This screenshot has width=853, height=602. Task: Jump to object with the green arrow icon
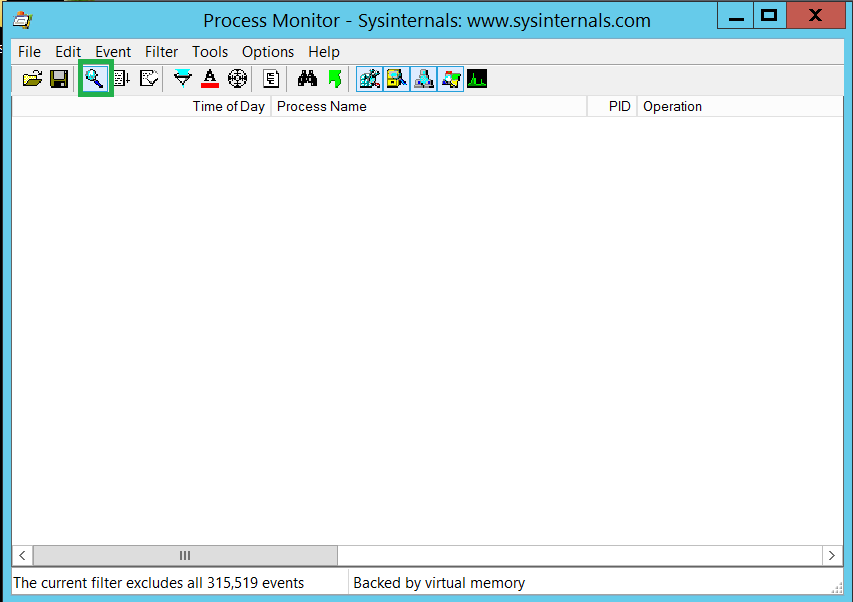coord(335,79)
